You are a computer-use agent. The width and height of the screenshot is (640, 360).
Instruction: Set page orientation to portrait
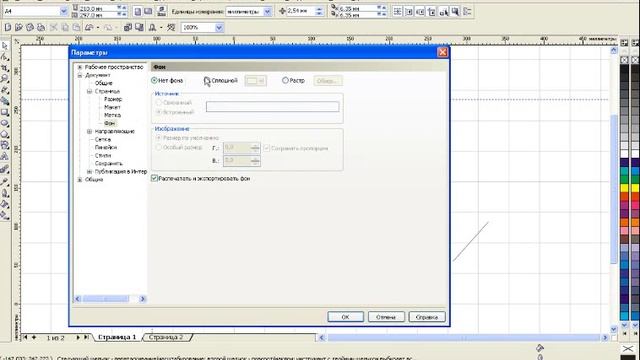coord(138,11)
